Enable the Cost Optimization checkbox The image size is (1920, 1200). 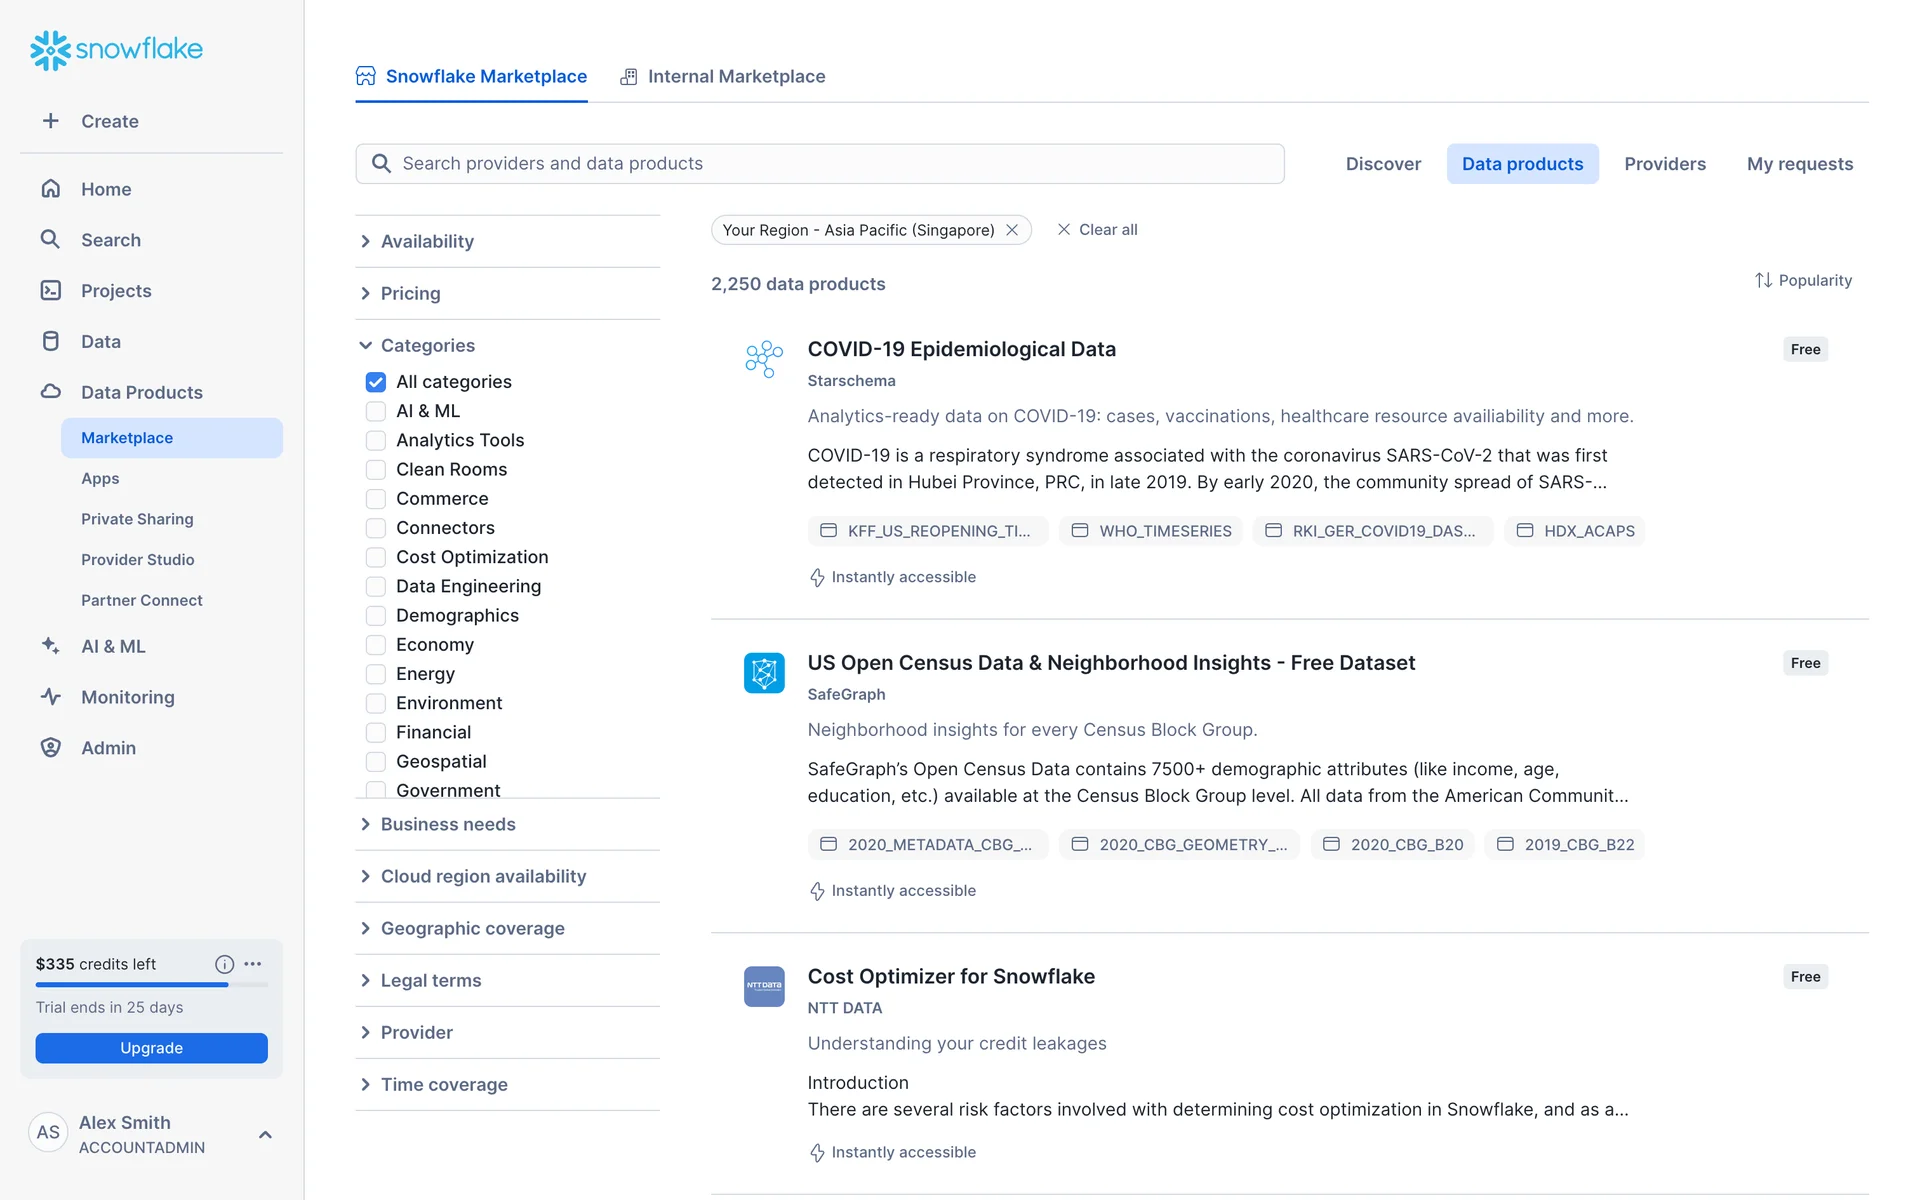[x=376, y=557]
